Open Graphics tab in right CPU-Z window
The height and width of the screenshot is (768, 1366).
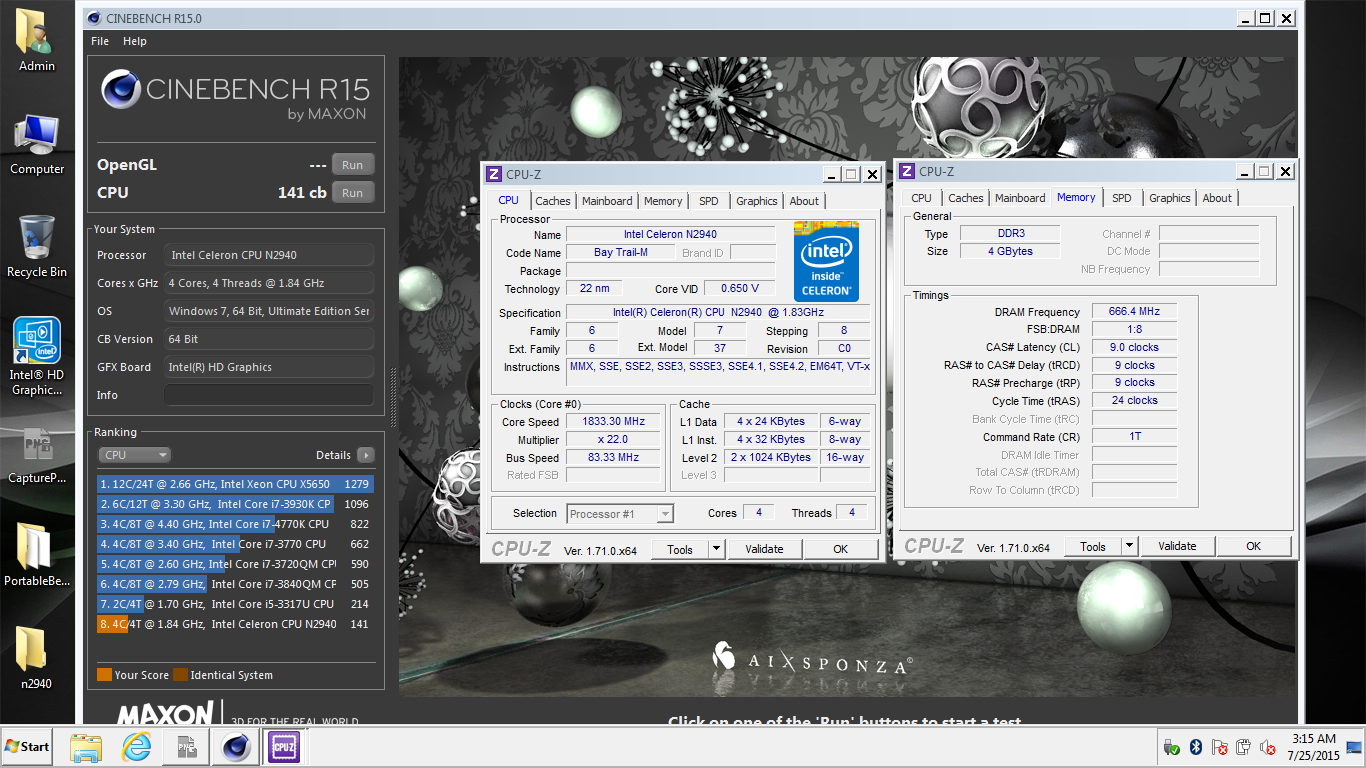click(1170, 198)
